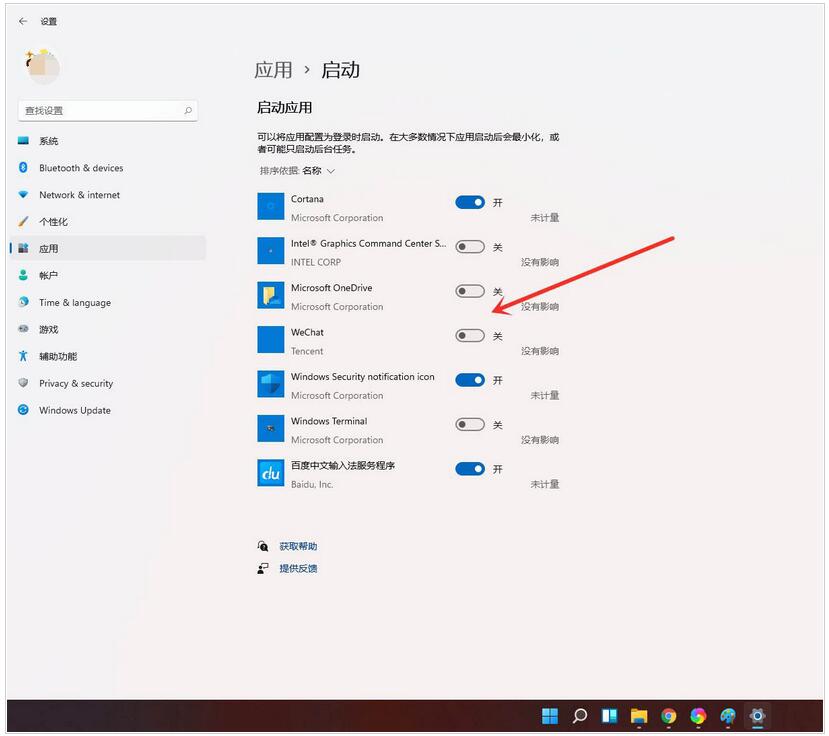
Task: Open Bluetooth & devices settings
Action: pyautogui.click(x=108, y=168)
